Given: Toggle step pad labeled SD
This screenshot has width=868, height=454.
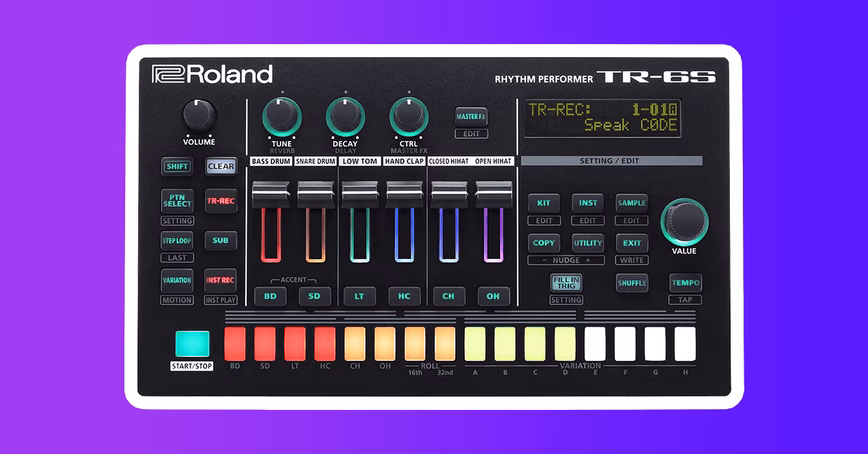Looking at the screenshot, I should click(265, 344).
